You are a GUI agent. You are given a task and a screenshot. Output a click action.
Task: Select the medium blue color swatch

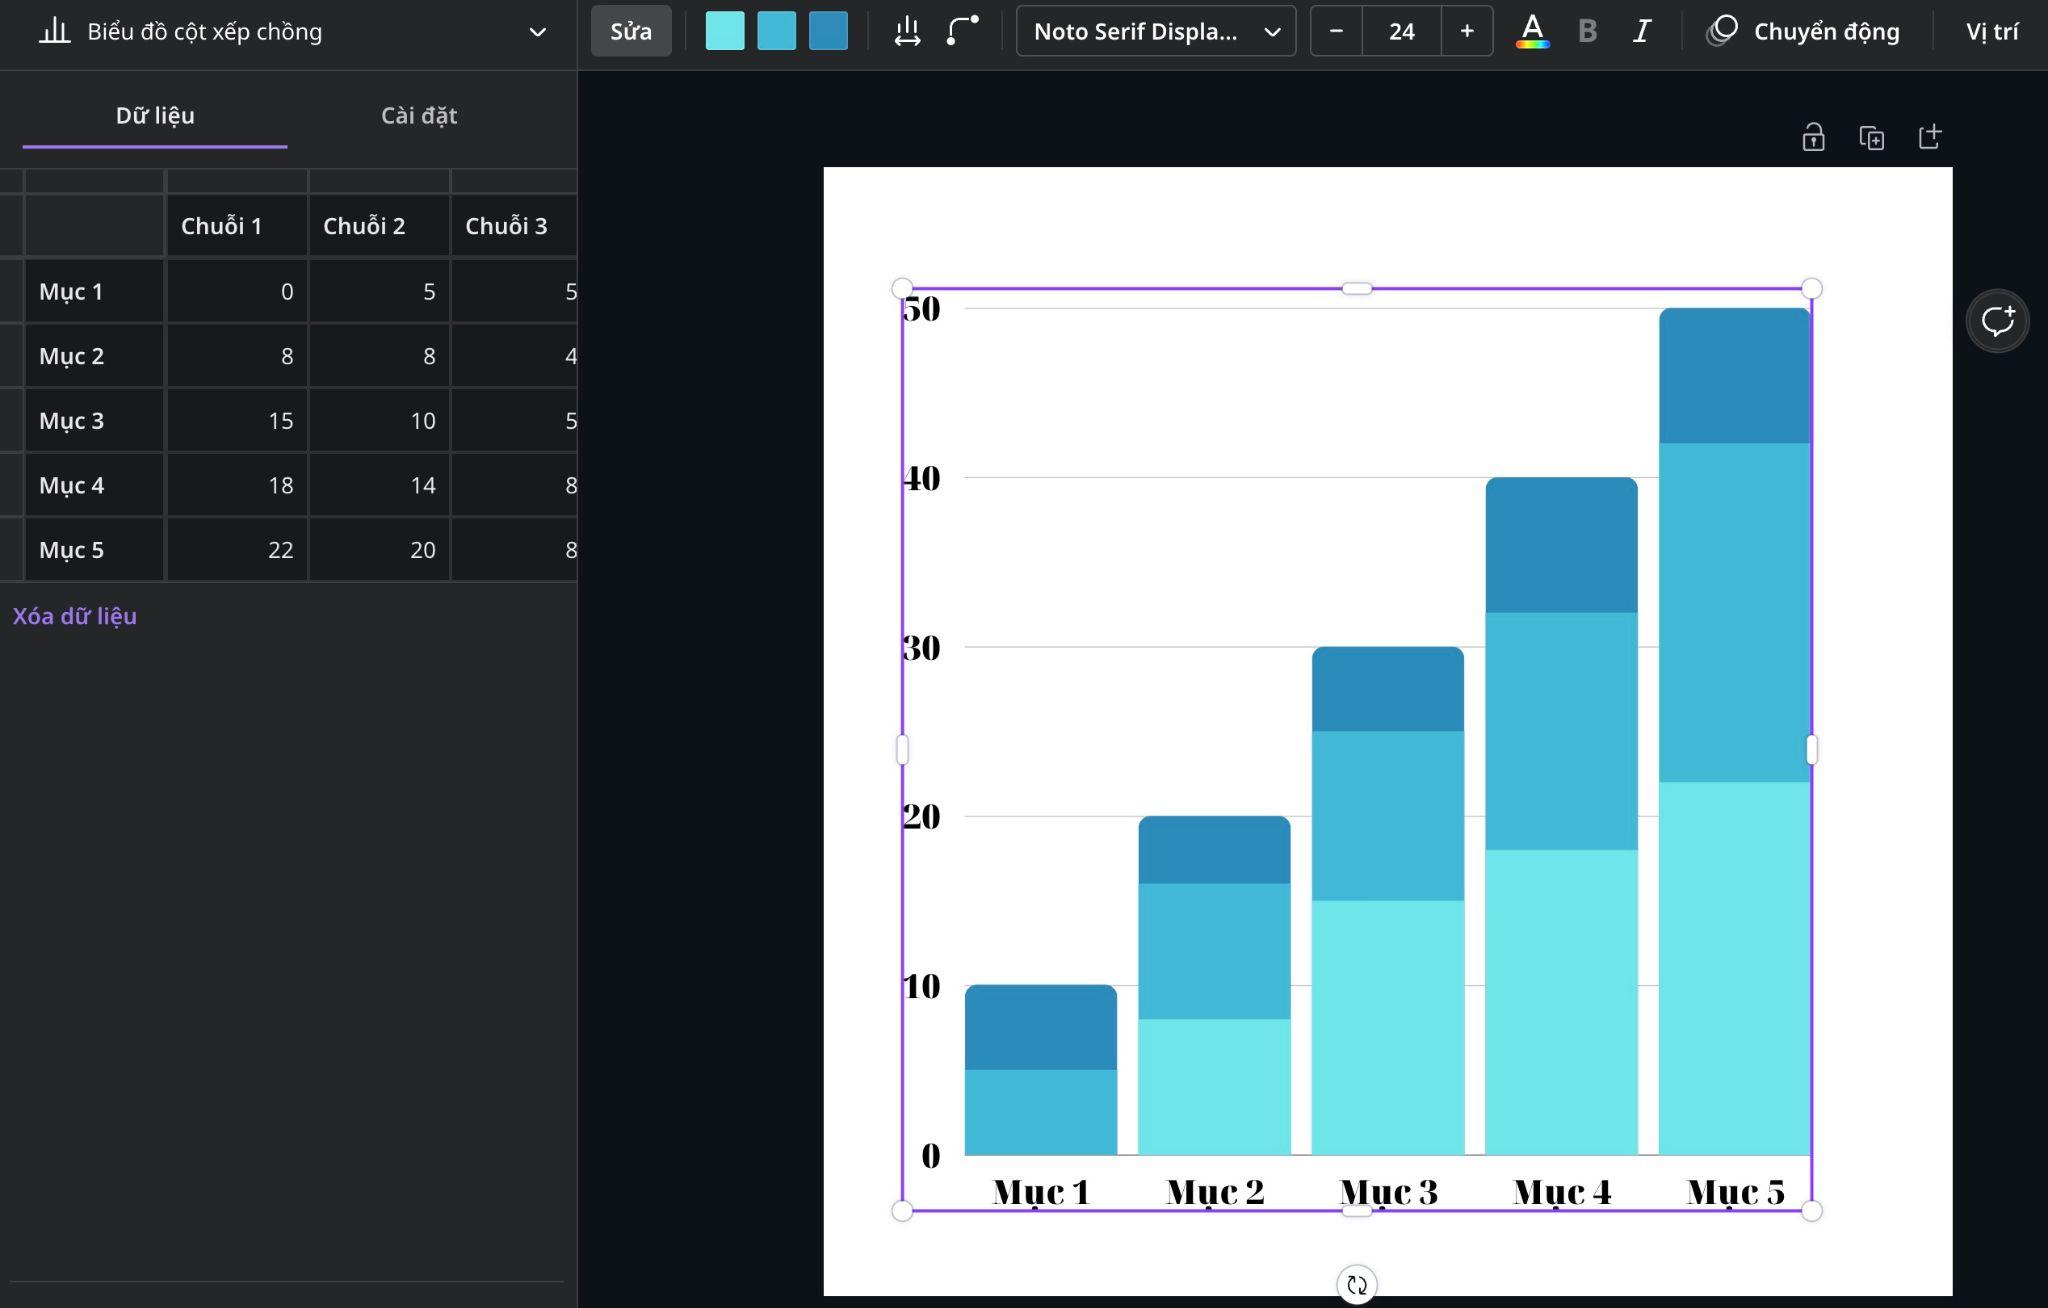point(777,31)
